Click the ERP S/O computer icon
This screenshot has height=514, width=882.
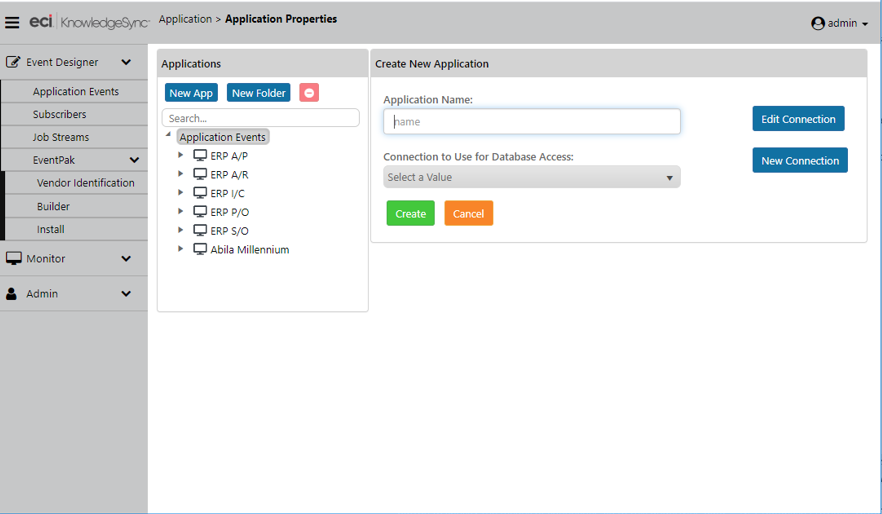[200, 231]
